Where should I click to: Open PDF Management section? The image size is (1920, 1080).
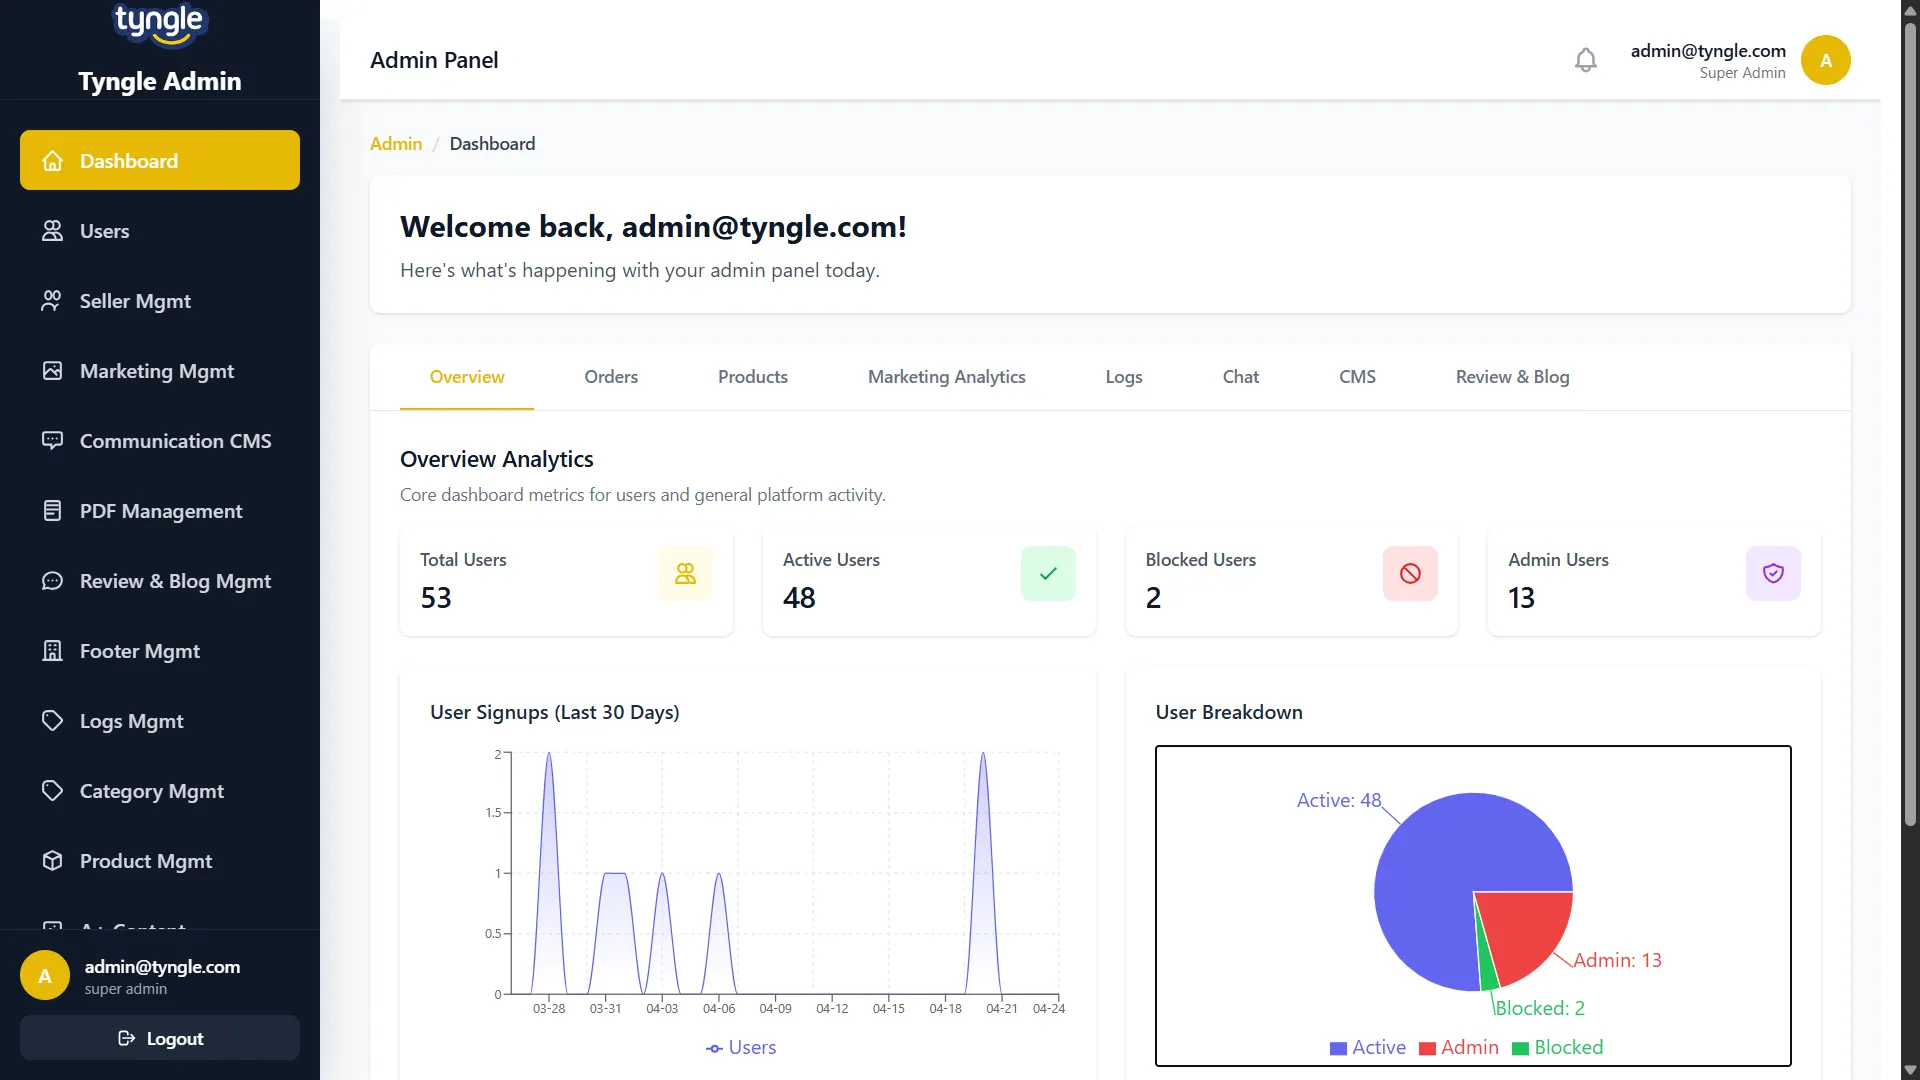(x=160, y=511)
